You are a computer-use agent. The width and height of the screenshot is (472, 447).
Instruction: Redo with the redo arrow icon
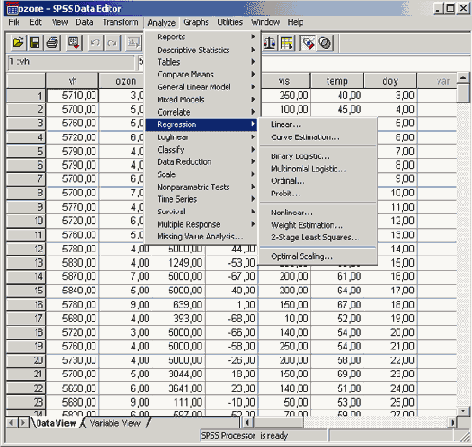click(x=112, y=43)
